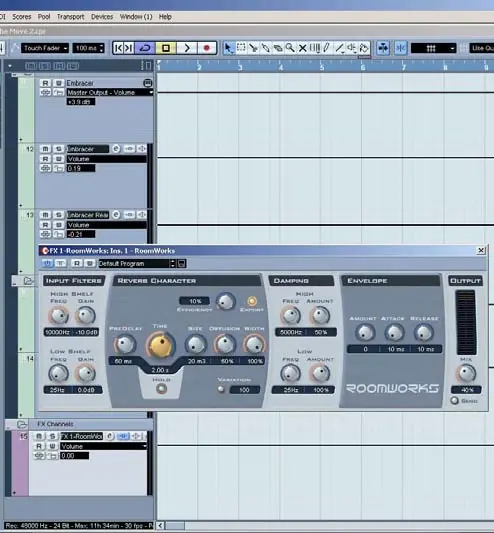Solo track 12 Embracer
The height and width of the screenshot is (533, 494).
pyautogui.click(x=58, y=149)
